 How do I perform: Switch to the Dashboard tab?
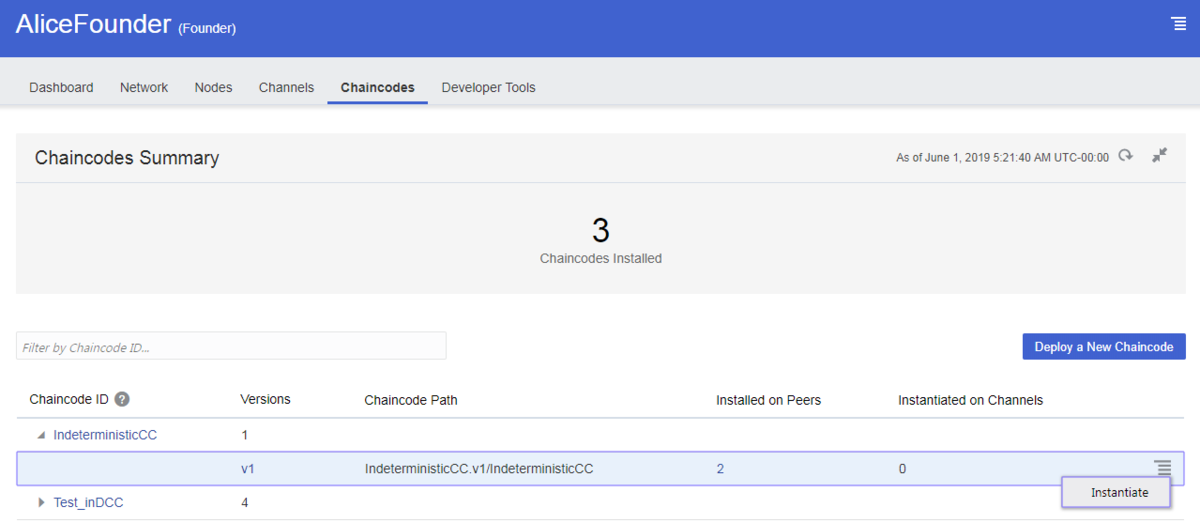click(61, 88)
